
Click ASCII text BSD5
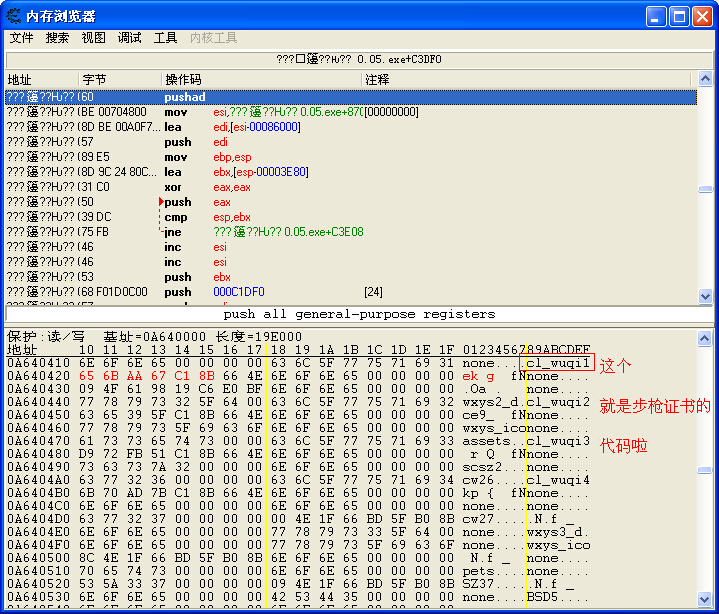click(x=542, y=597)
